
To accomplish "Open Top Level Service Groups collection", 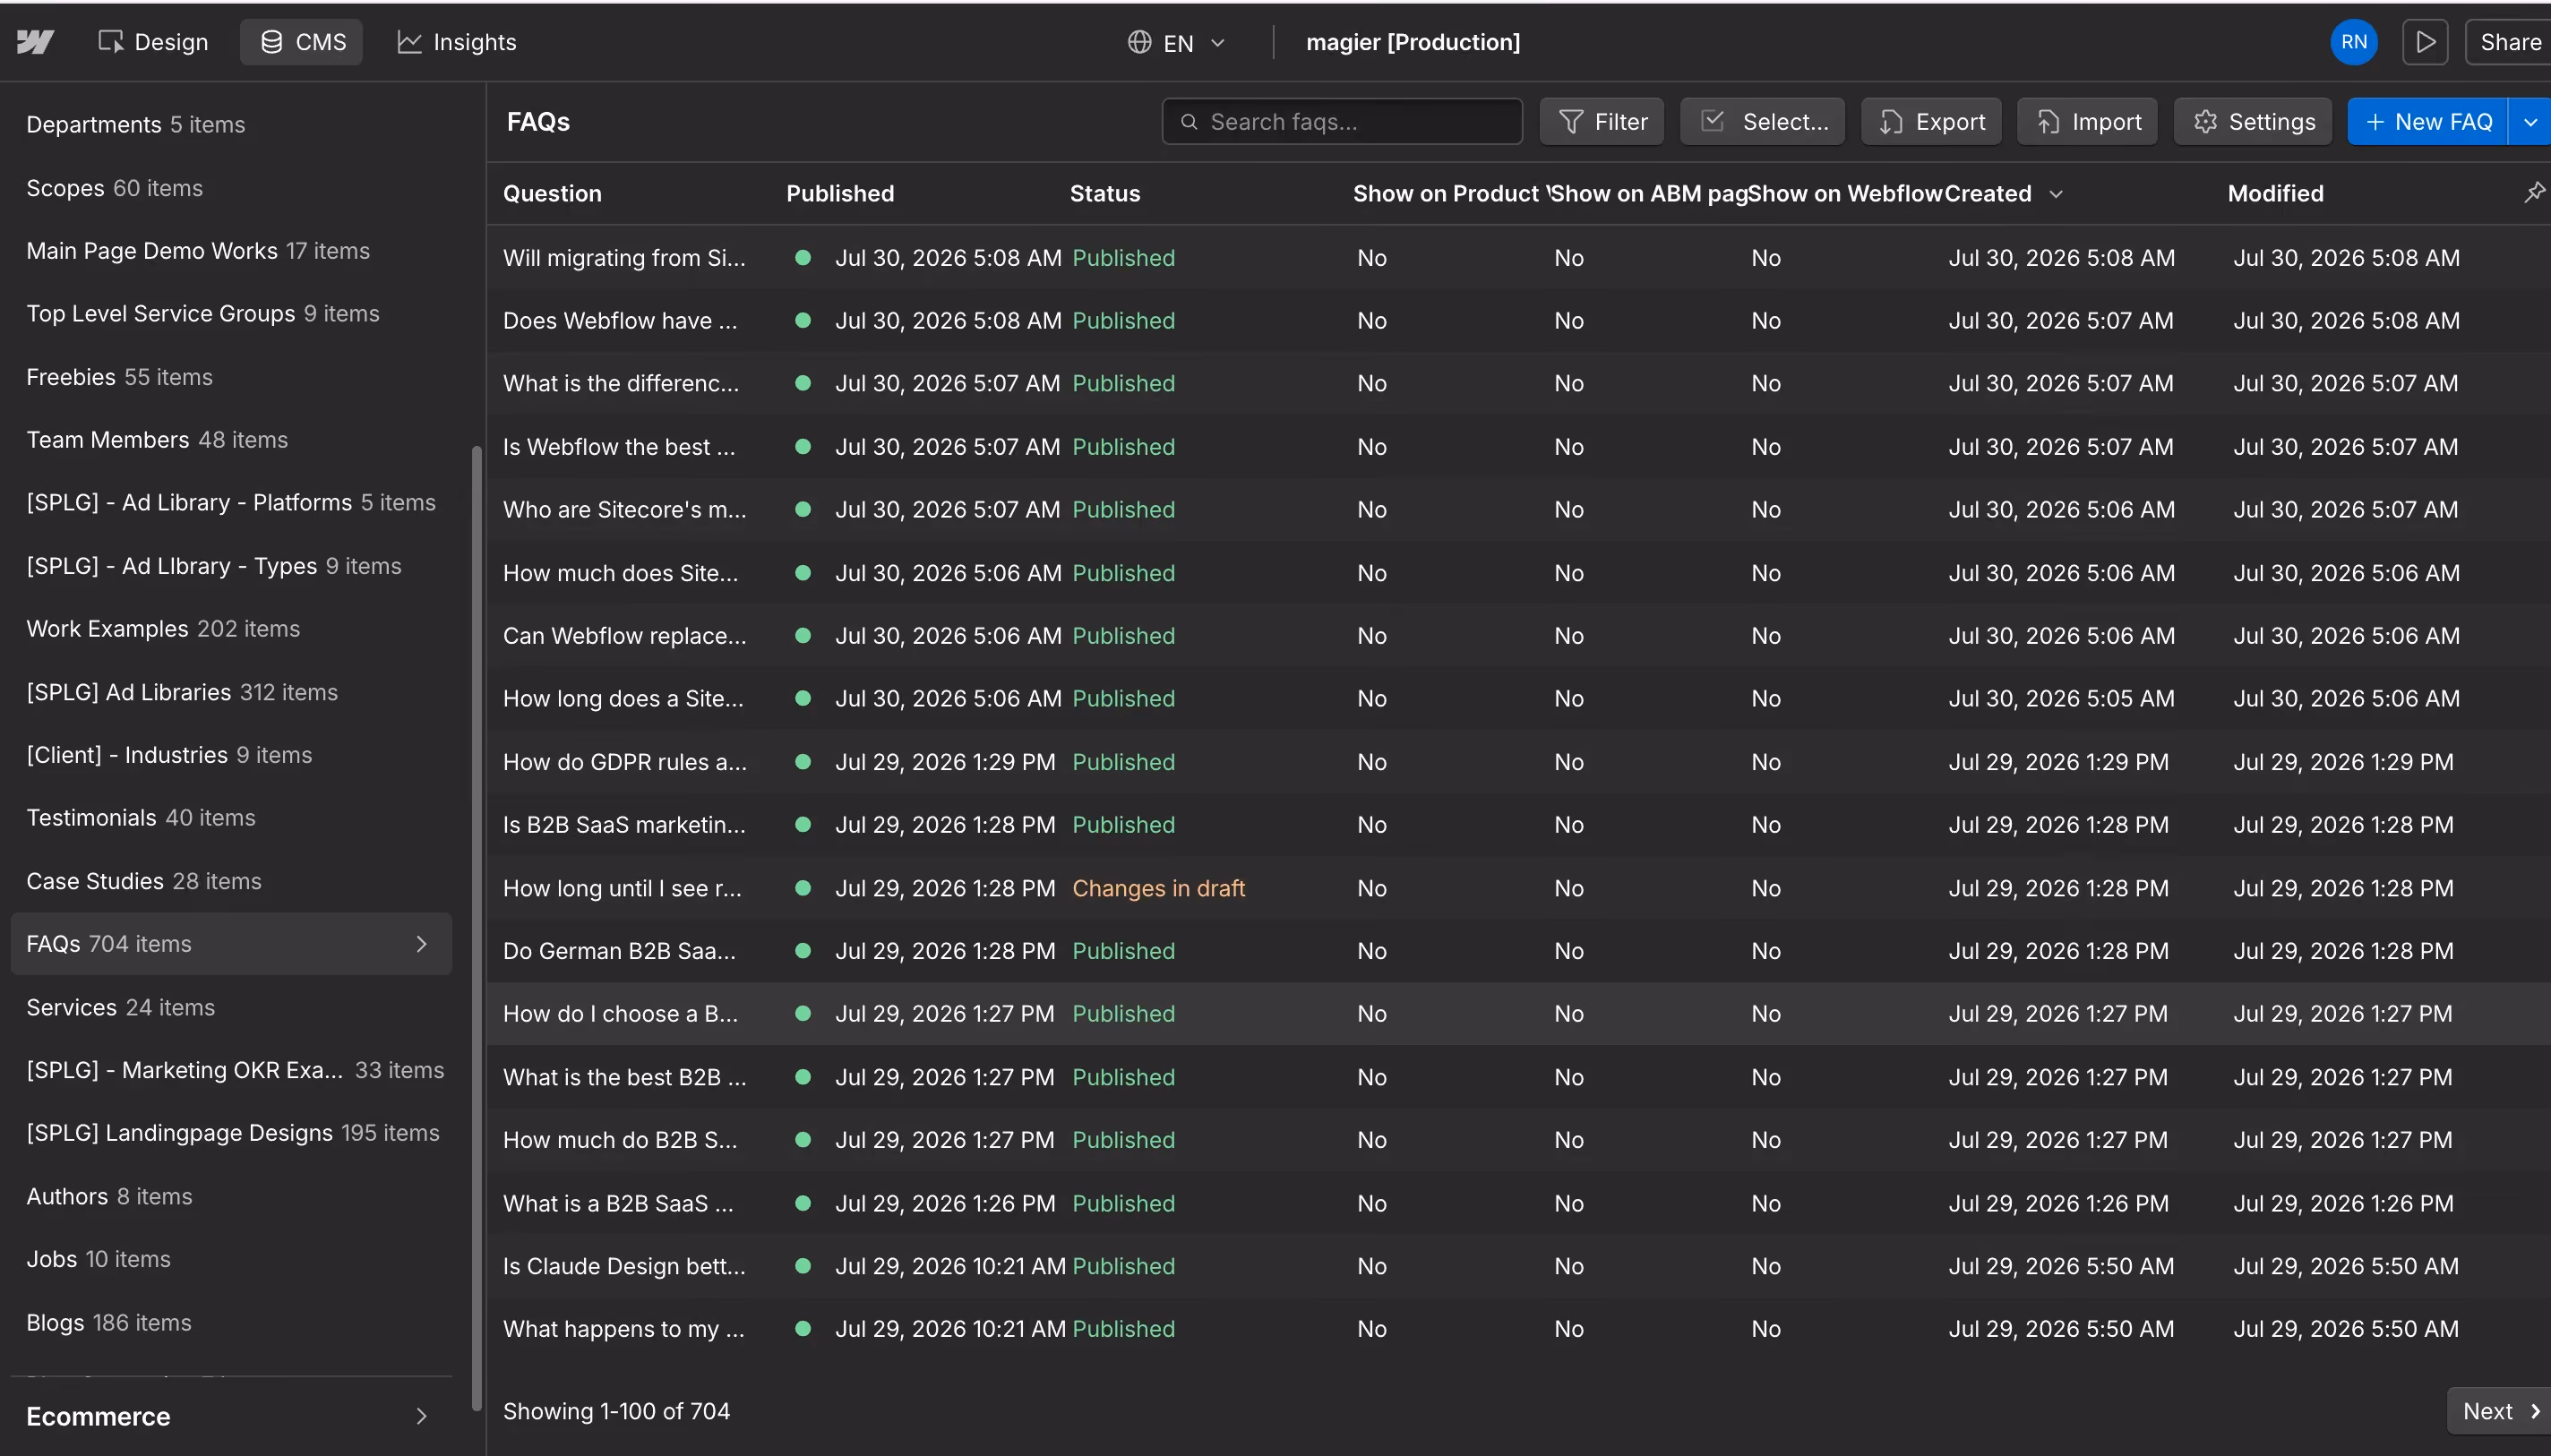I will (231, 314).
